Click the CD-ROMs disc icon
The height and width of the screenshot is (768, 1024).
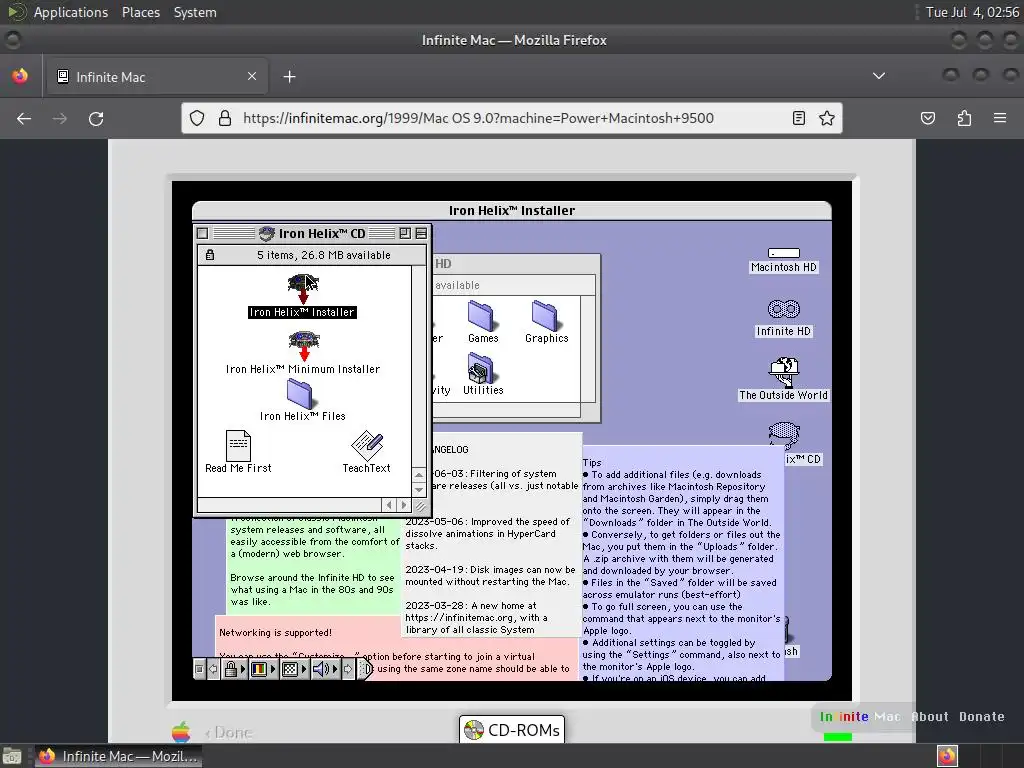(x=473, y=729)
